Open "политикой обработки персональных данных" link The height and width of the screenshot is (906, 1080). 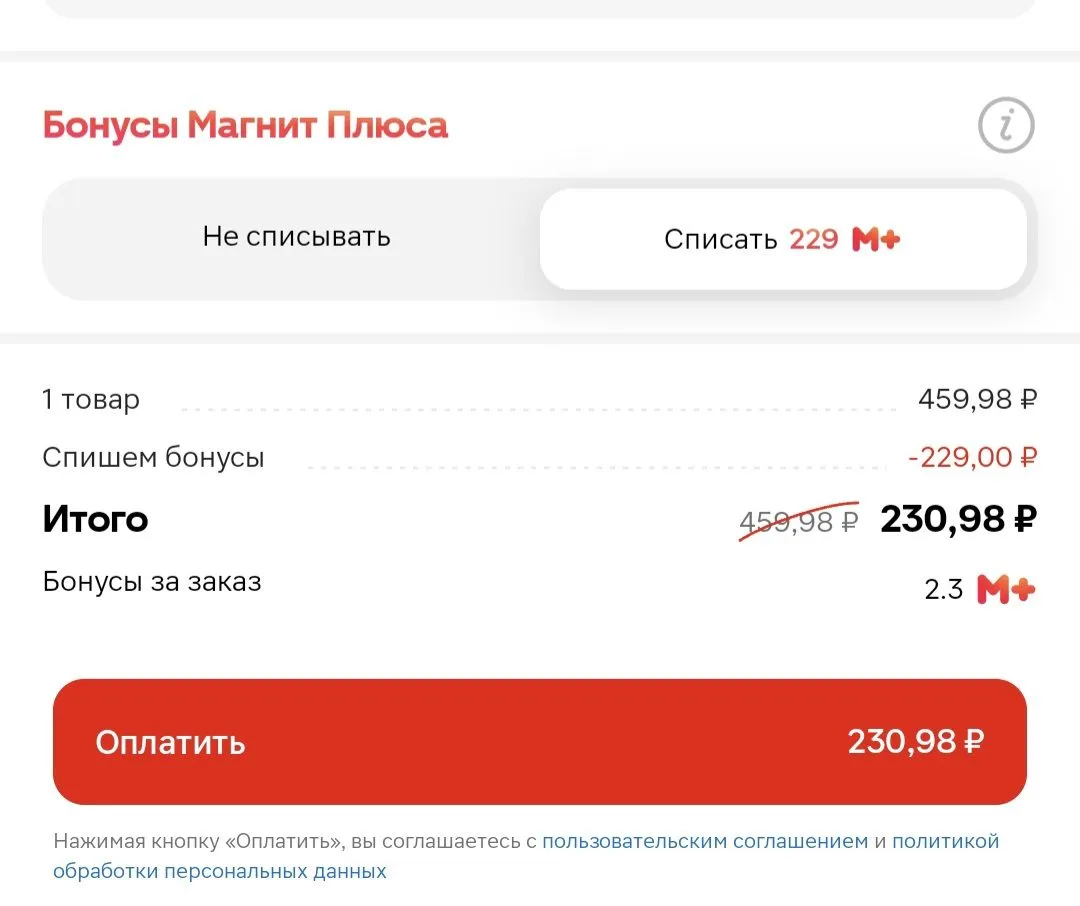click(x=526, y=856)
